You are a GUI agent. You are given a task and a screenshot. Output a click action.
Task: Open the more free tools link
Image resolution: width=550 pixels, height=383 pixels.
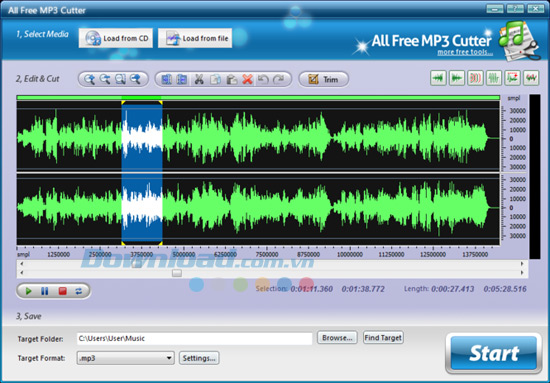pos(465,52)
